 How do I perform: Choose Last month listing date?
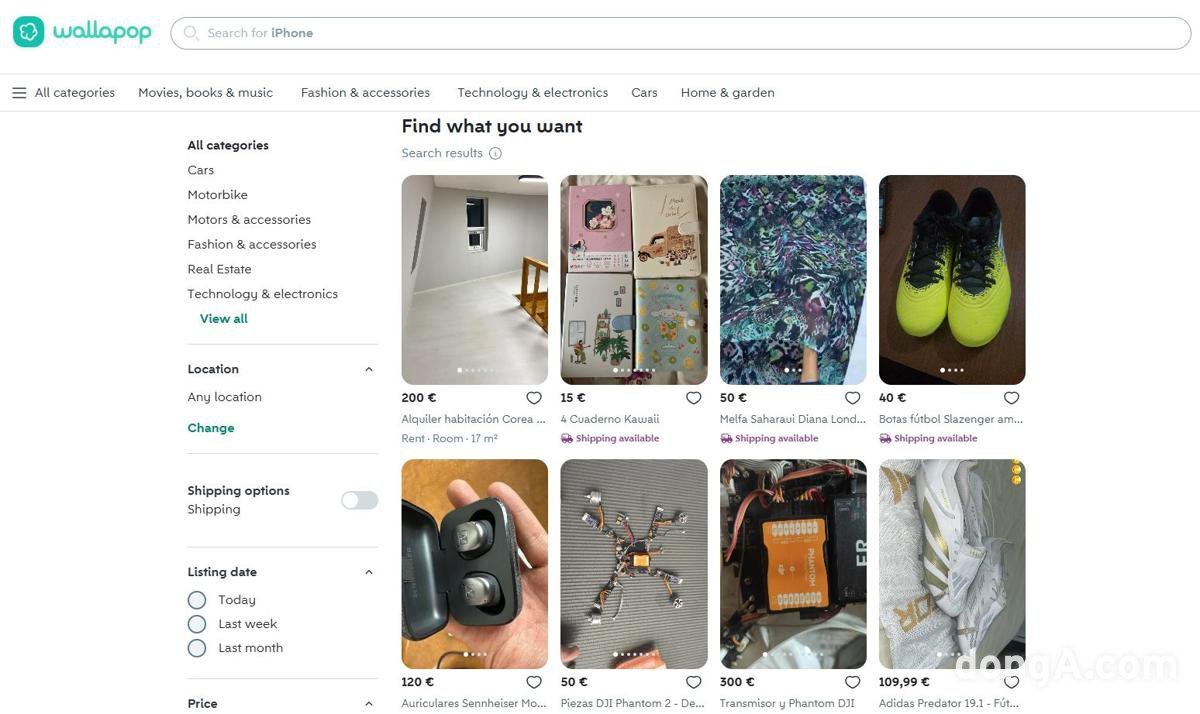point(197,648)
